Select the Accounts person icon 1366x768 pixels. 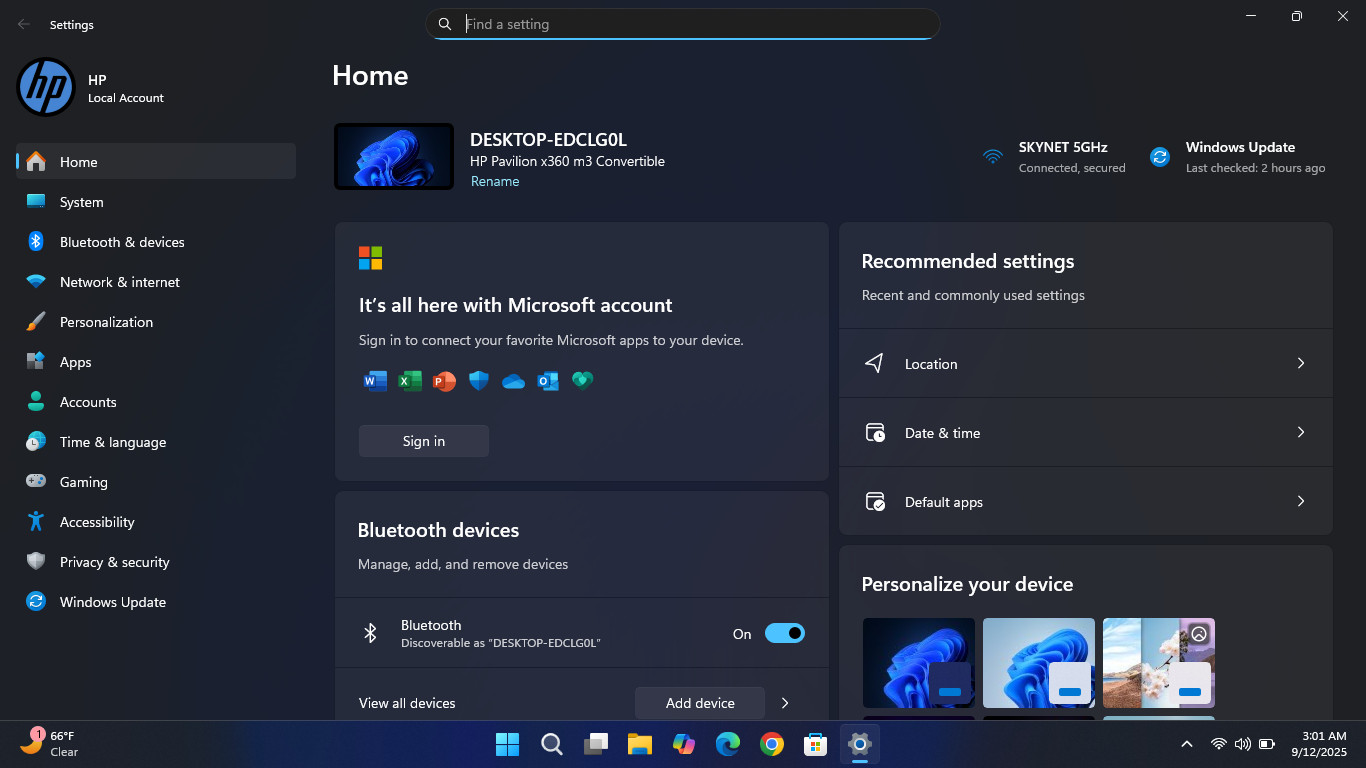(36, 401)
